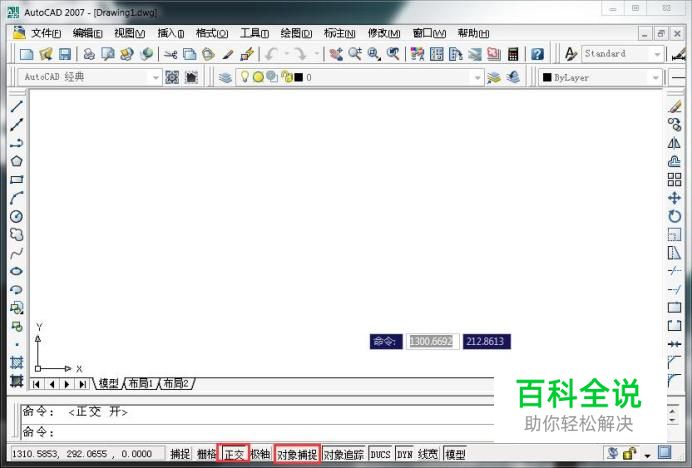
Task: Select the Erase modify tool
Action: pyautogui.click(x=674, y=106)
